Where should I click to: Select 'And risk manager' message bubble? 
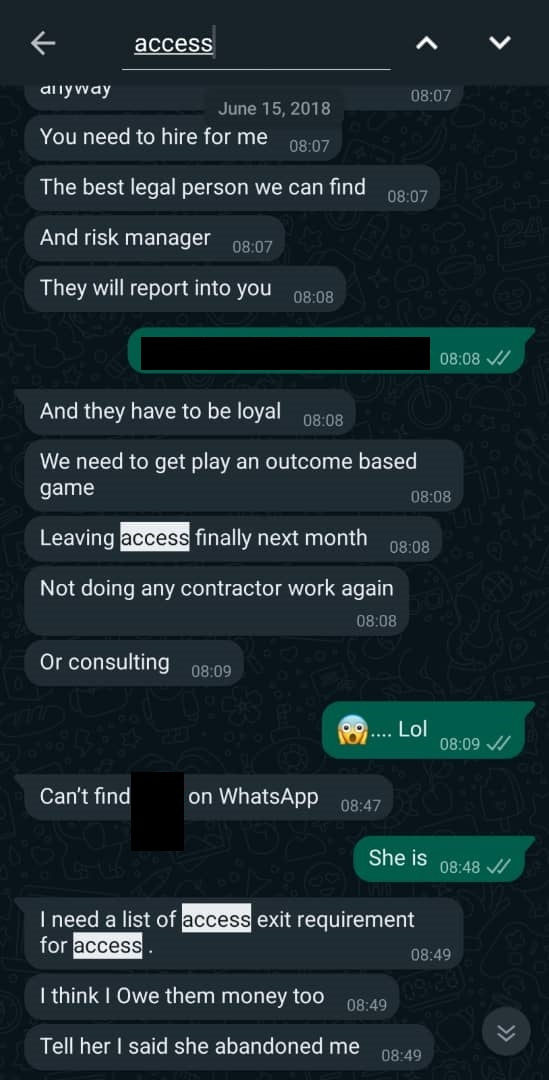[x=154, y=238]
